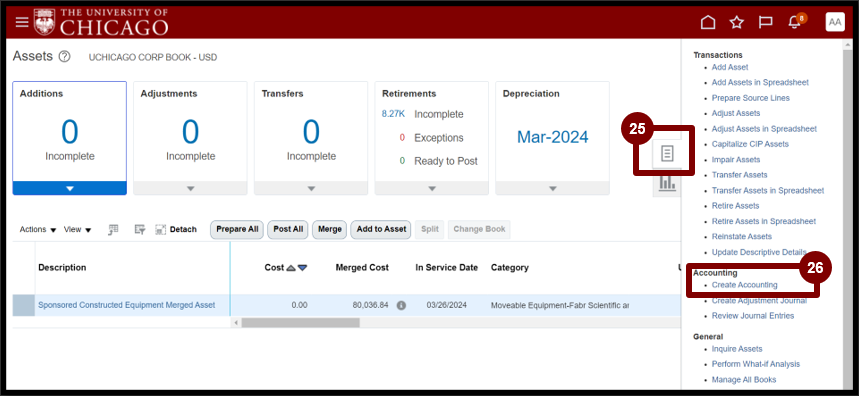Sort Cost column ascending

click(x=291, y=268)
